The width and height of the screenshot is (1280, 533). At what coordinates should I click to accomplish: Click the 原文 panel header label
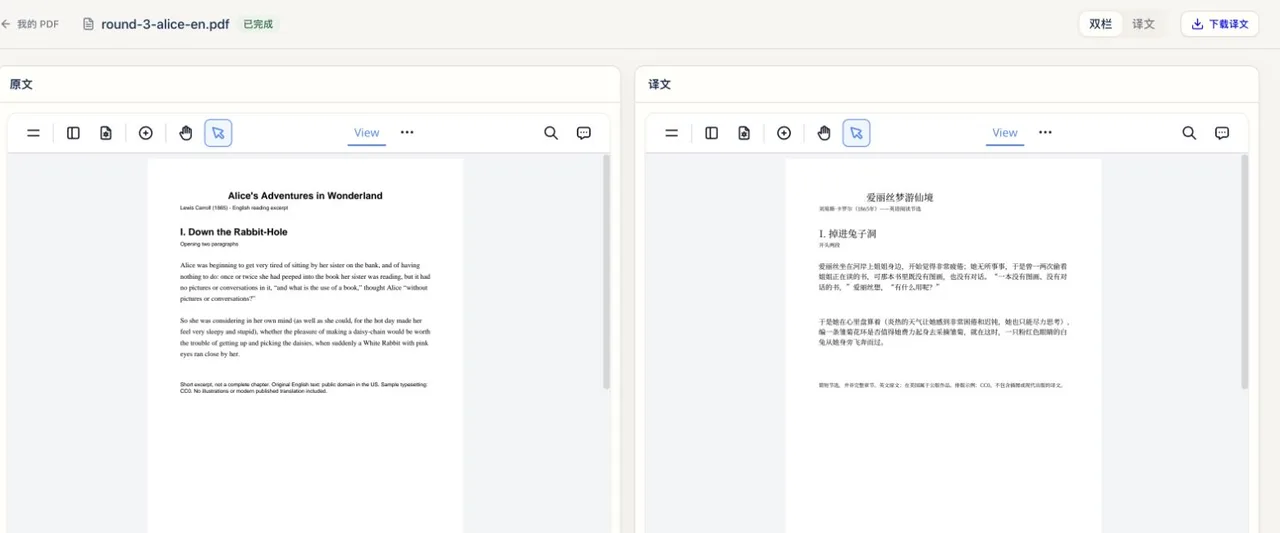point(21,84)
